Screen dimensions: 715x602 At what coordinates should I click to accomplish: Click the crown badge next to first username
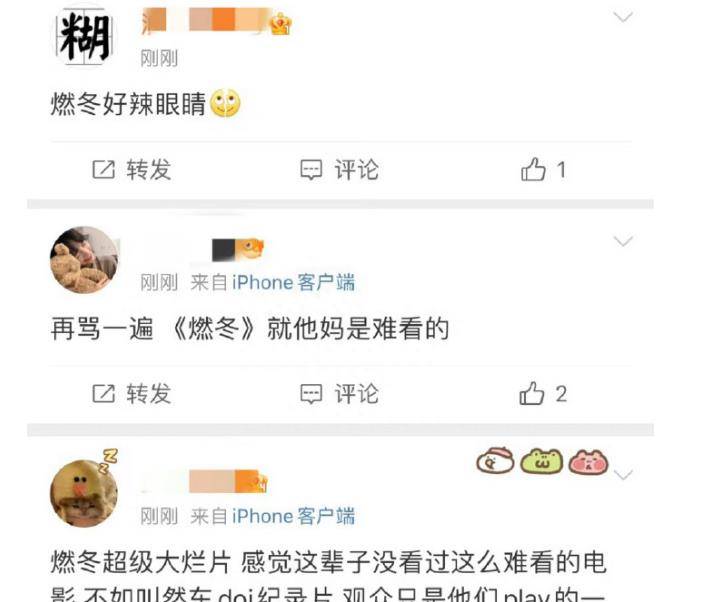click(280, 25)
